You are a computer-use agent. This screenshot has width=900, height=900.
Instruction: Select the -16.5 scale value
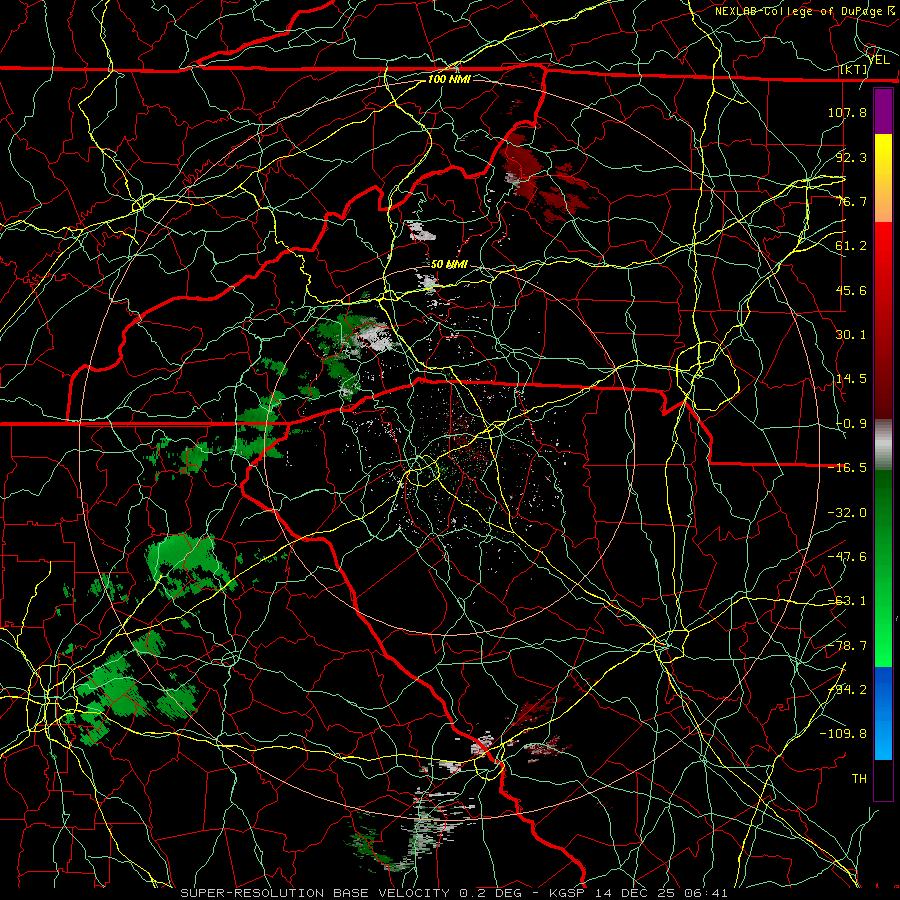[x=847, y=468]
